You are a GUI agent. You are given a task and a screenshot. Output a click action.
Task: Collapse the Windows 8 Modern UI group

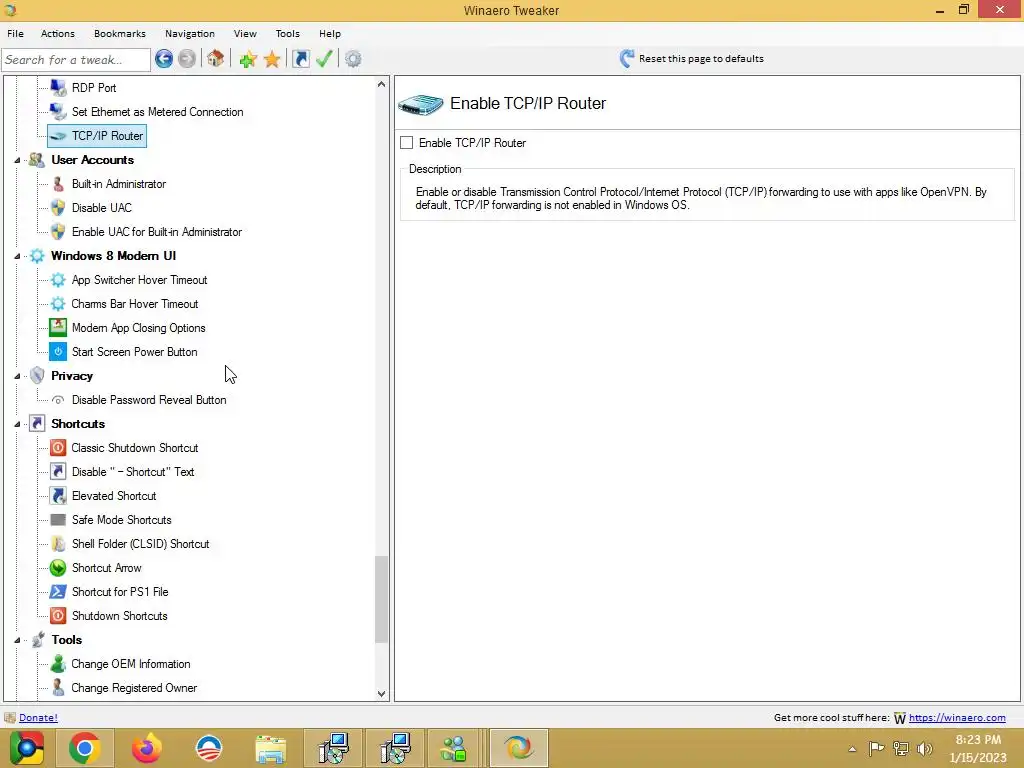18,256
